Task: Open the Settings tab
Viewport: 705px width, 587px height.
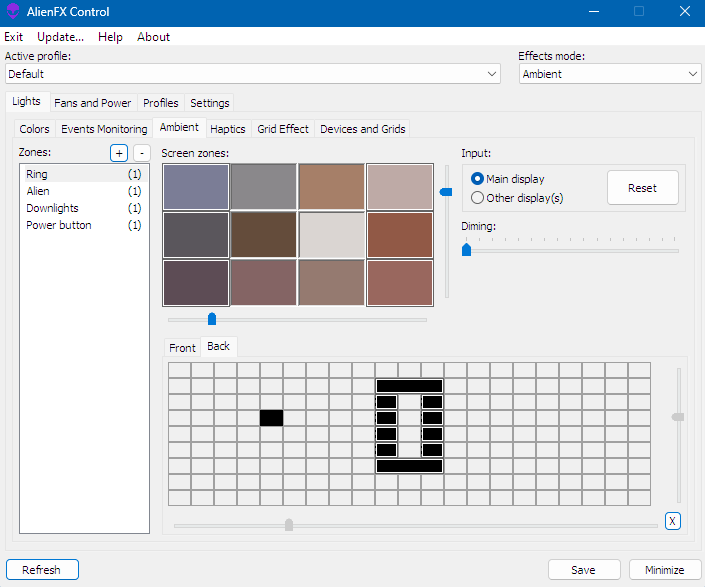Action: click(x=210, y=103)
